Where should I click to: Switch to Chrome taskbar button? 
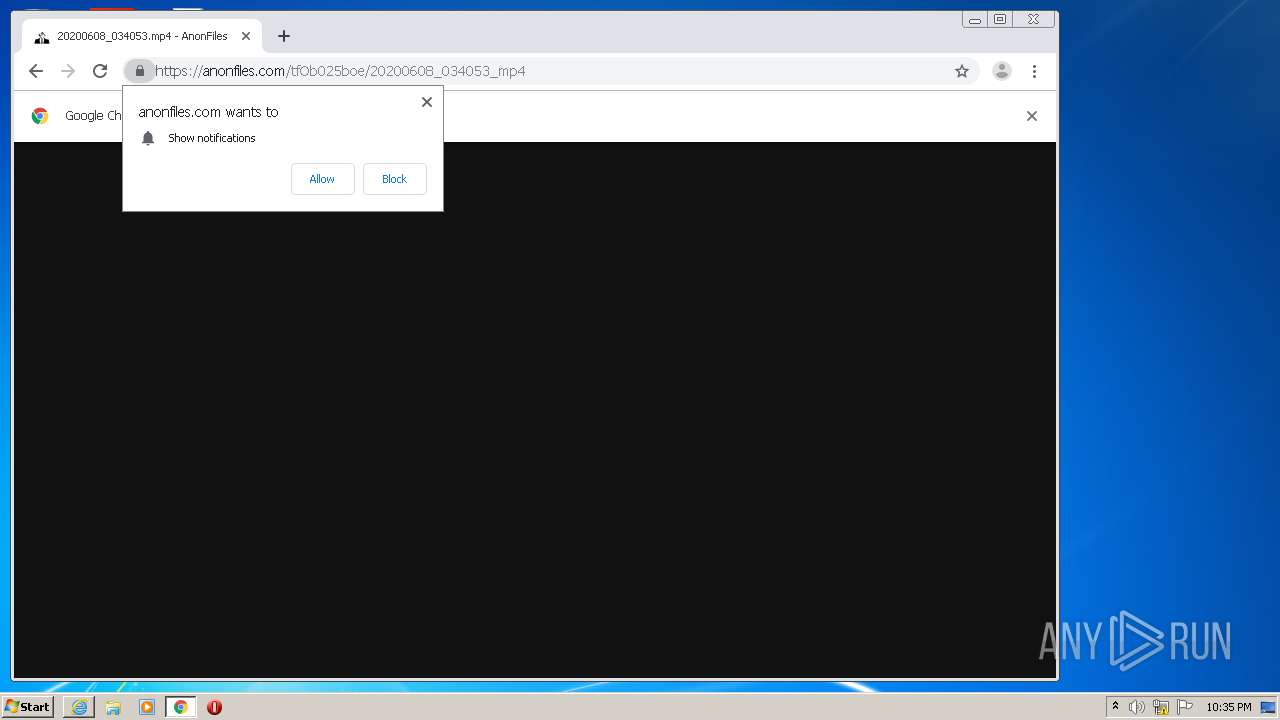pyautogui.click(x=180, y=707)
